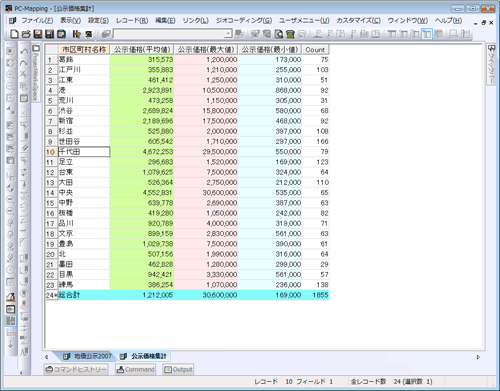Click the document preview magnifier toolbar icon

click(279, 34)
